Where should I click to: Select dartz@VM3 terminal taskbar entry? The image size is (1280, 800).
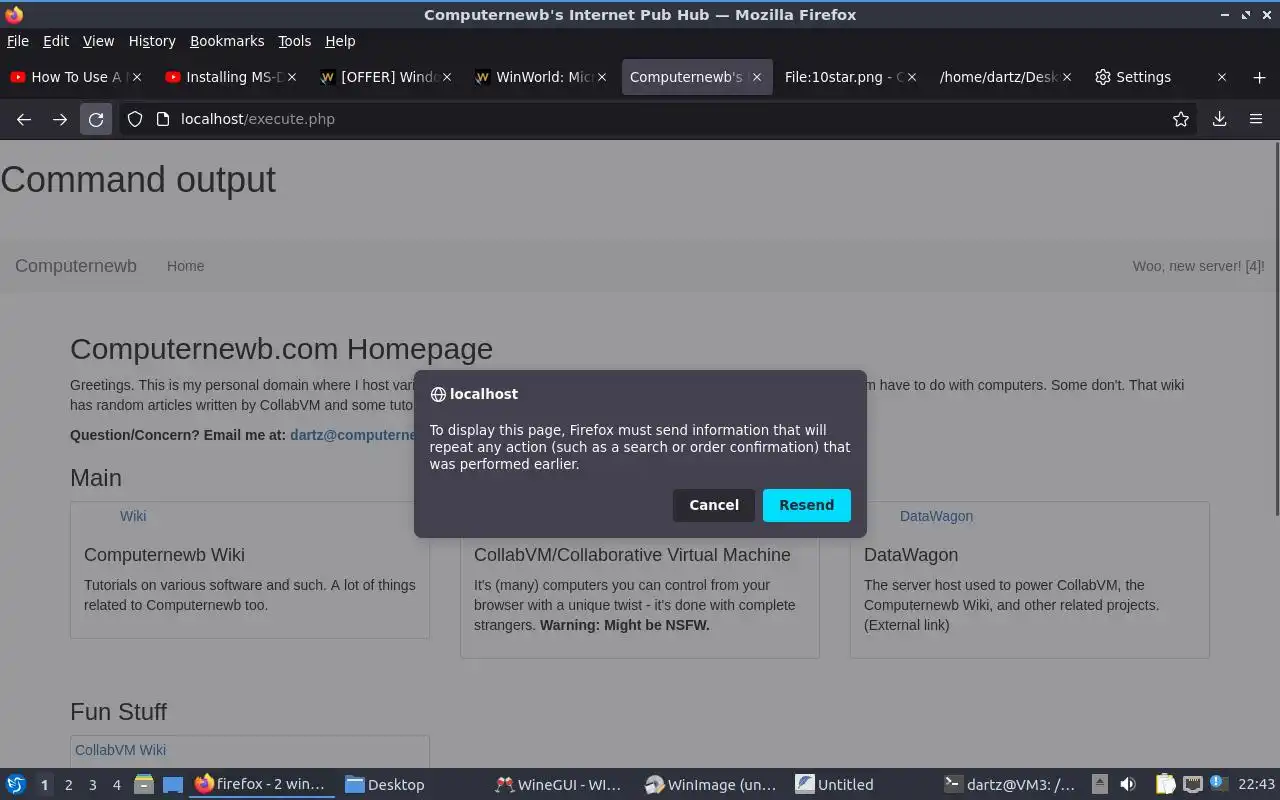(1012, 784)
